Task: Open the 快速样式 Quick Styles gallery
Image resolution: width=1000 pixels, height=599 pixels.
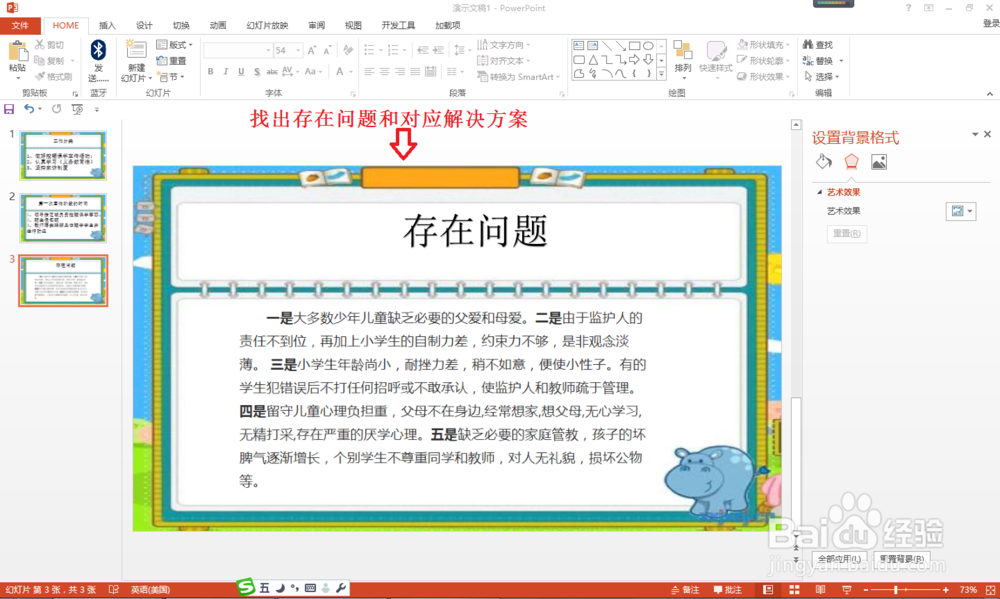Action: tap(716, 57)
